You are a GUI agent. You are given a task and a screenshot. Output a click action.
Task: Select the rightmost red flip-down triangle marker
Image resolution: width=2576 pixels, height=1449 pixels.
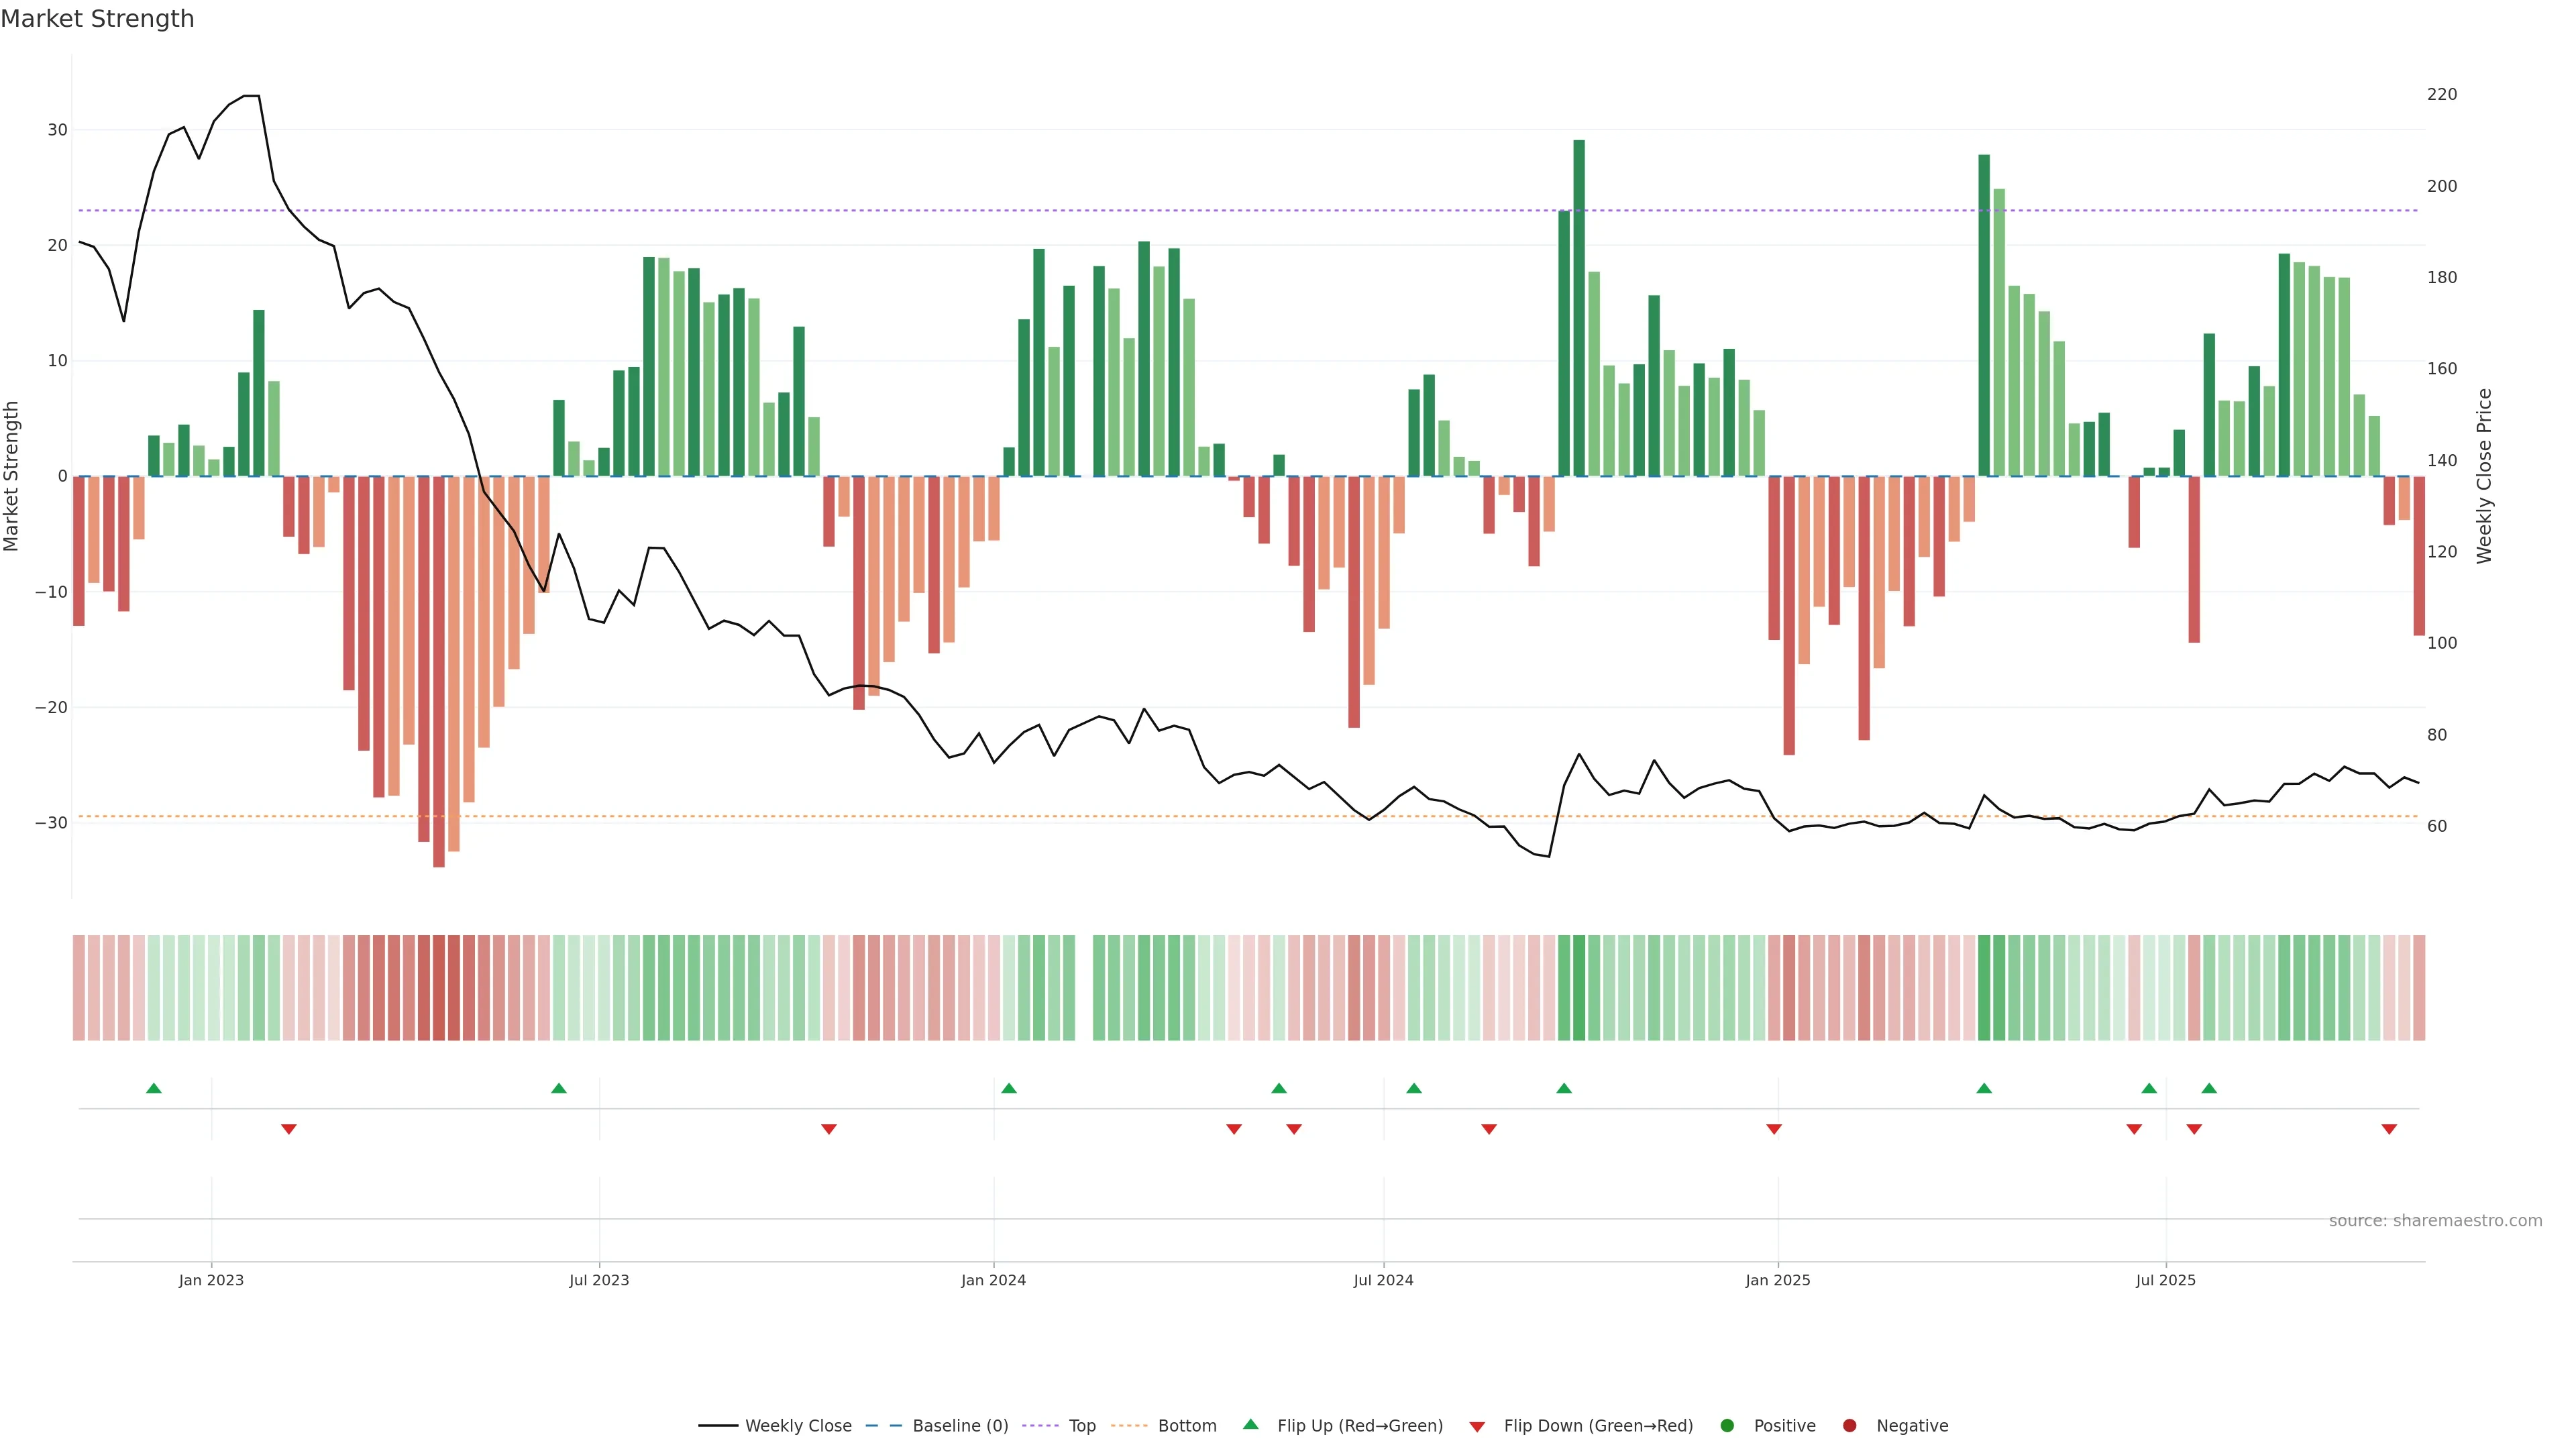[2389, 1129]
